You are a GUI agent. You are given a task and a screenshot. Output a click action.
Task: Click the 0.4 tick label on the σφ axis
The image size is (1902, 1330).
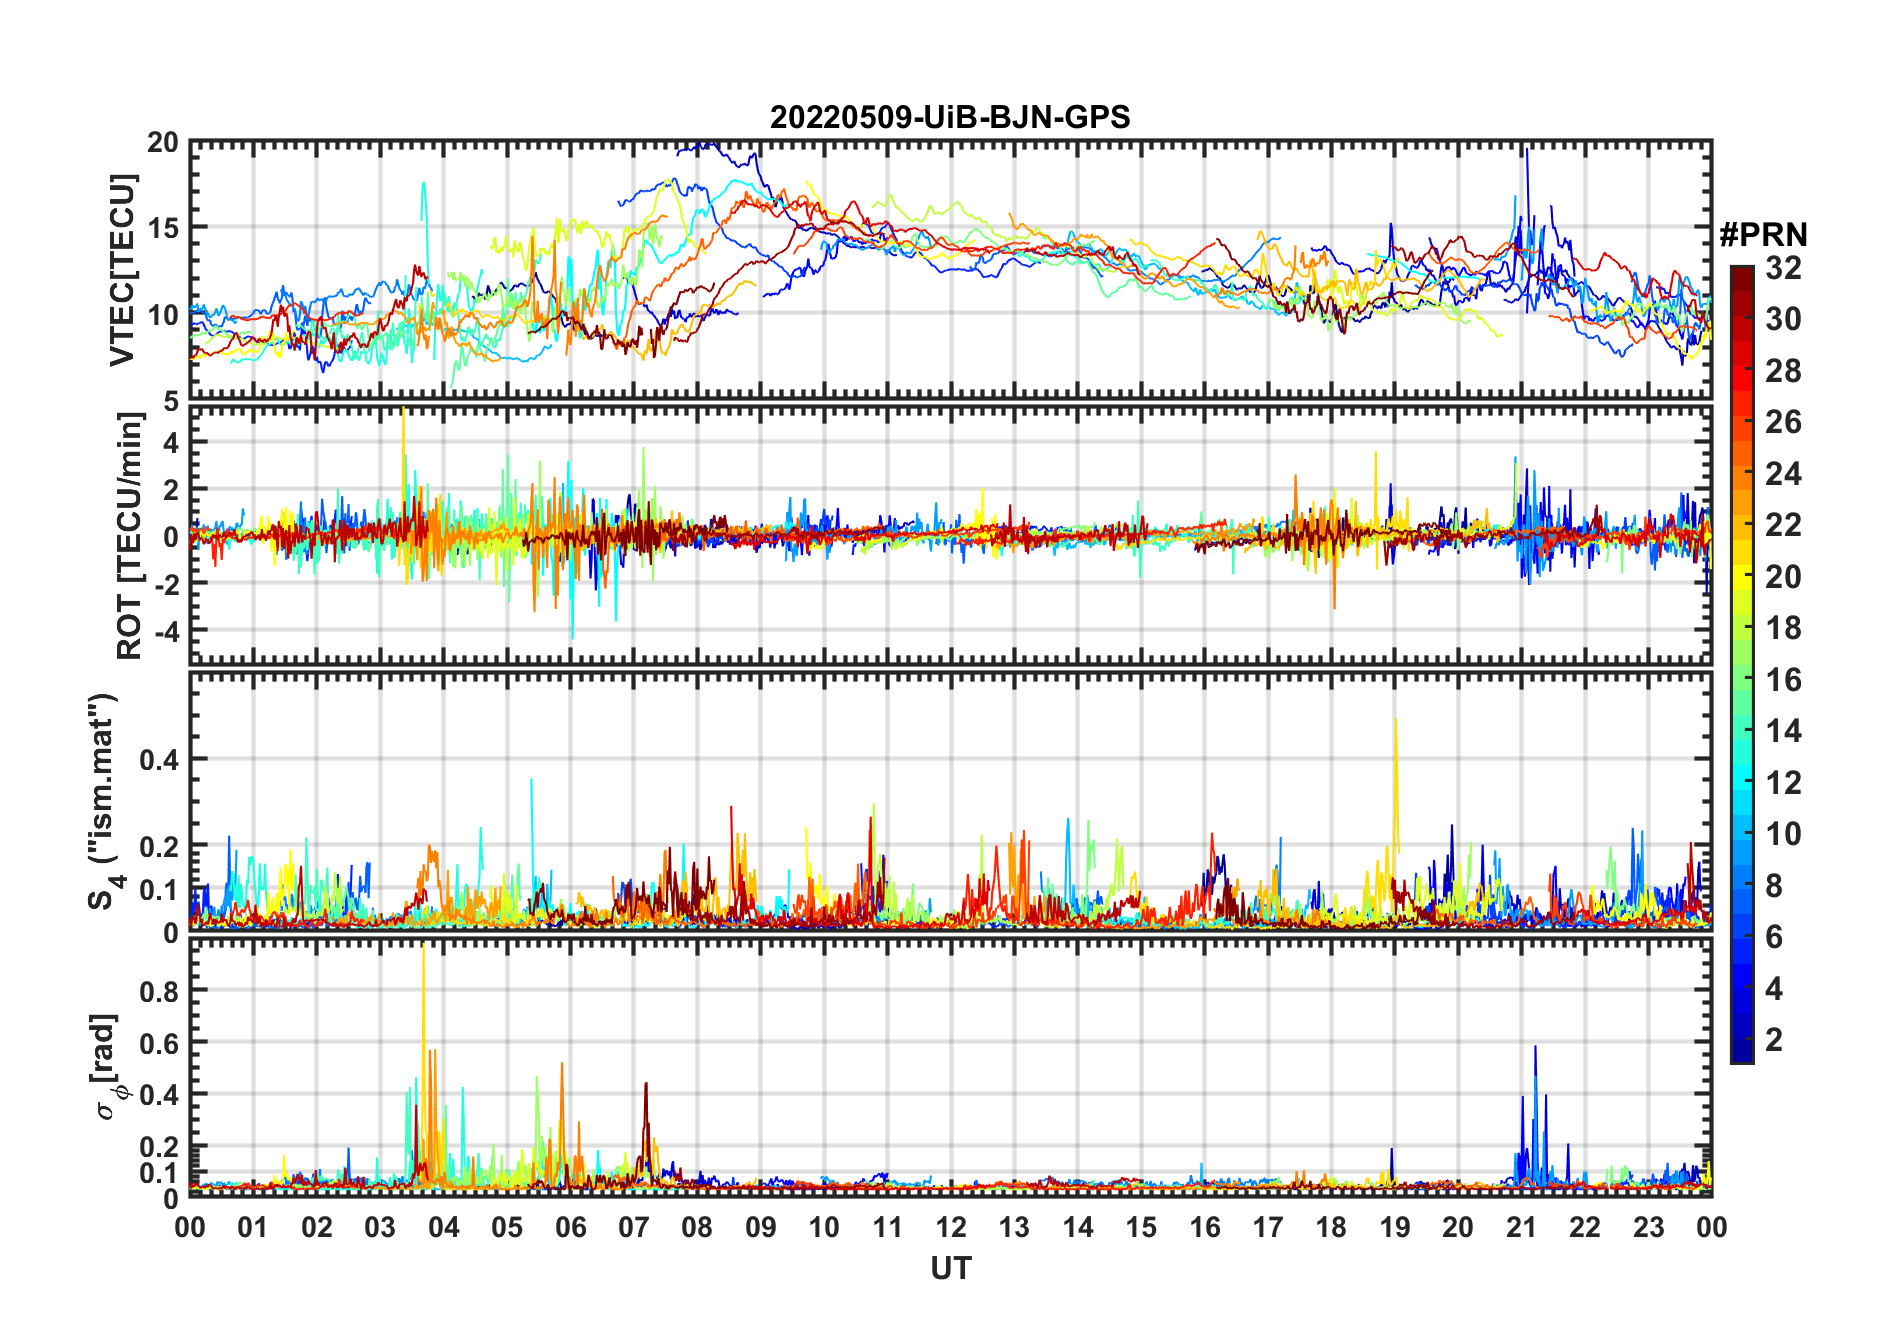click(159, 1095)
